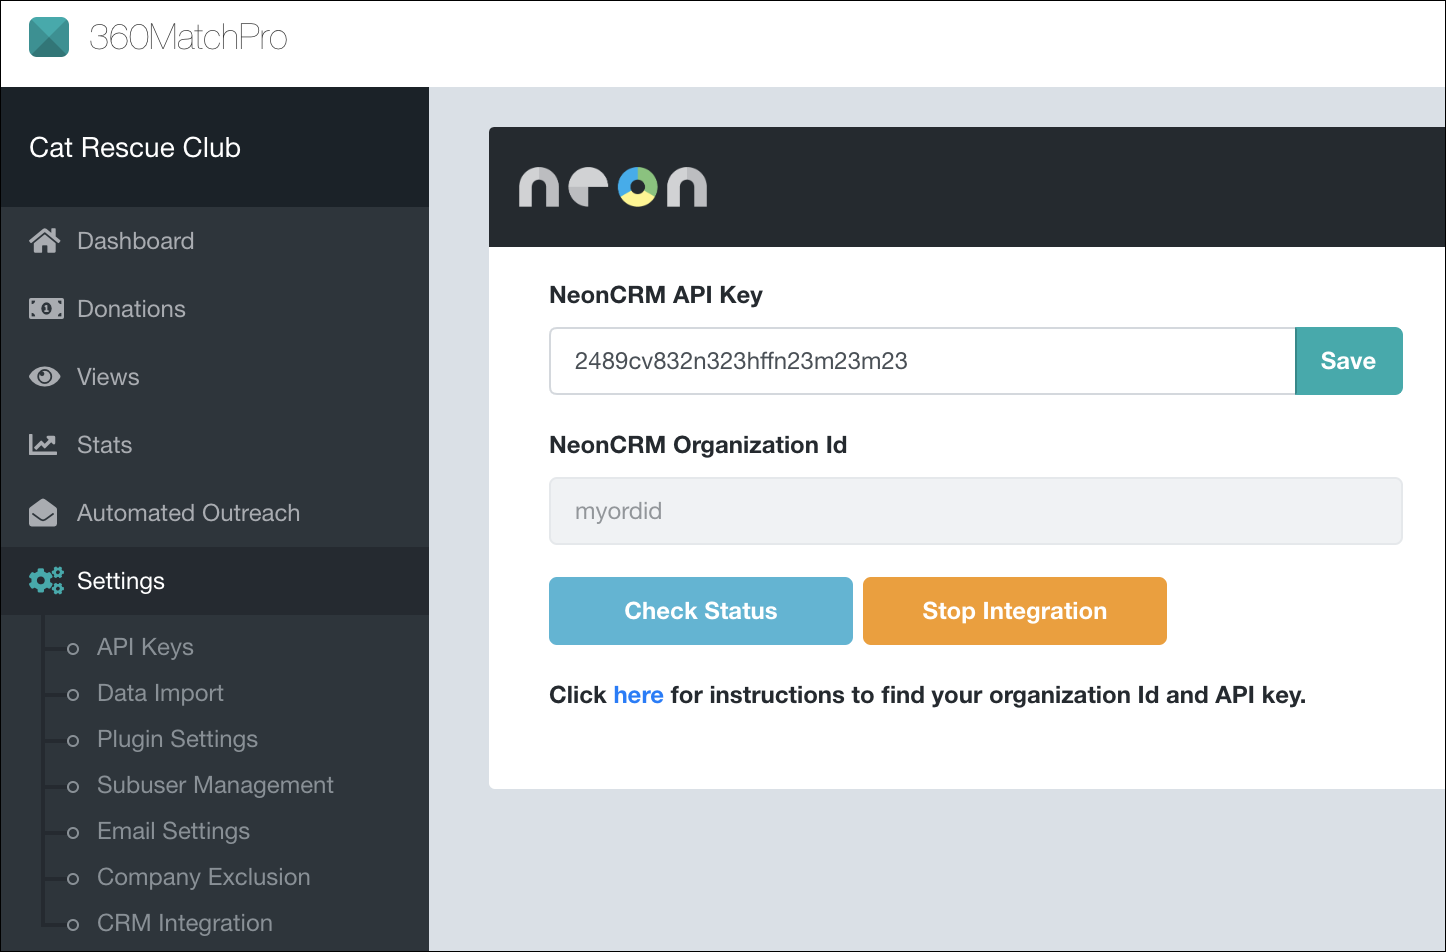The height and width of the screenshot is (952, 1446).
Task: Click the Neon logo in the panel header
Action: (x=613, y=186)
